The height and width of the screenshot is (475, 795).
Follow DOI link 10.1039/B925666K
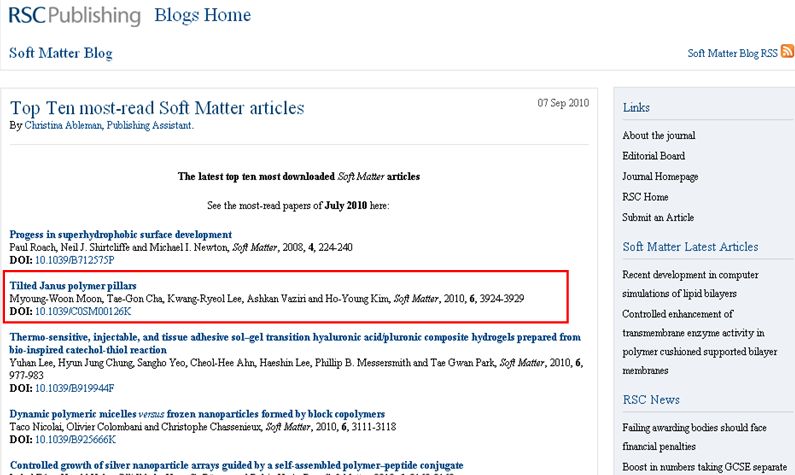[76, 440]
